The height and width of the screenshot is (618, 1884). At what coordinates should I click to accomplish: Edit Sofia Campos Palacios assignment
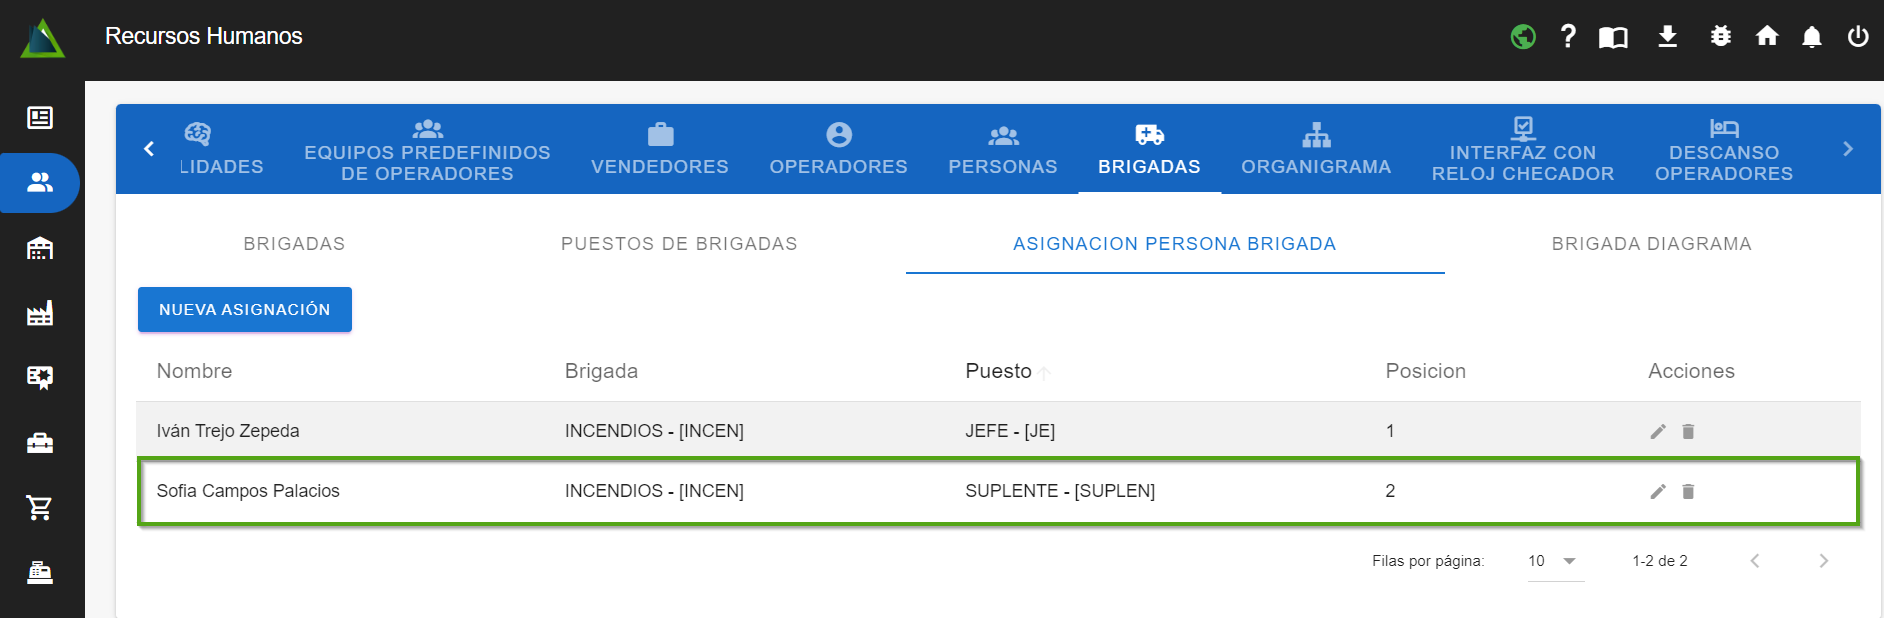[x=1657, y=491]
